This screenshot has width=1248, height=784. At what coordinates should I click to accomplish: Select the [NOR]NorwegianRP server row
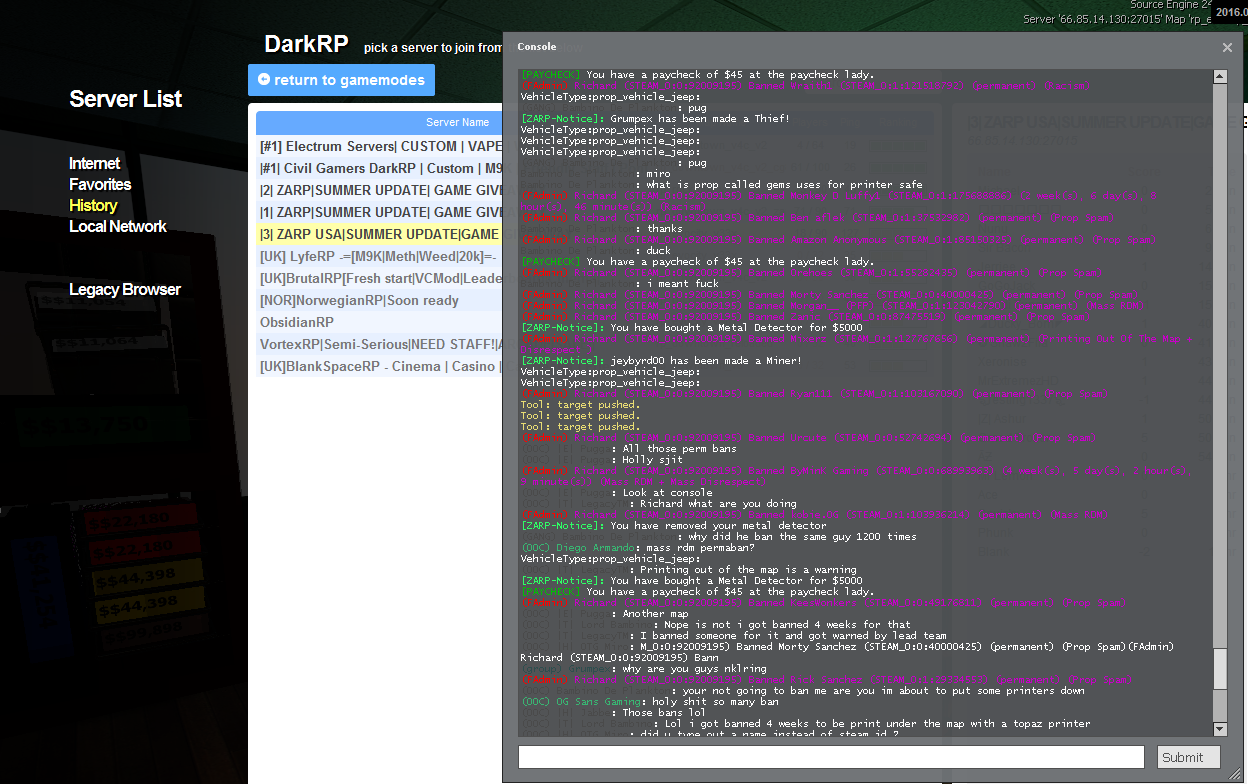tap(380, 300)
